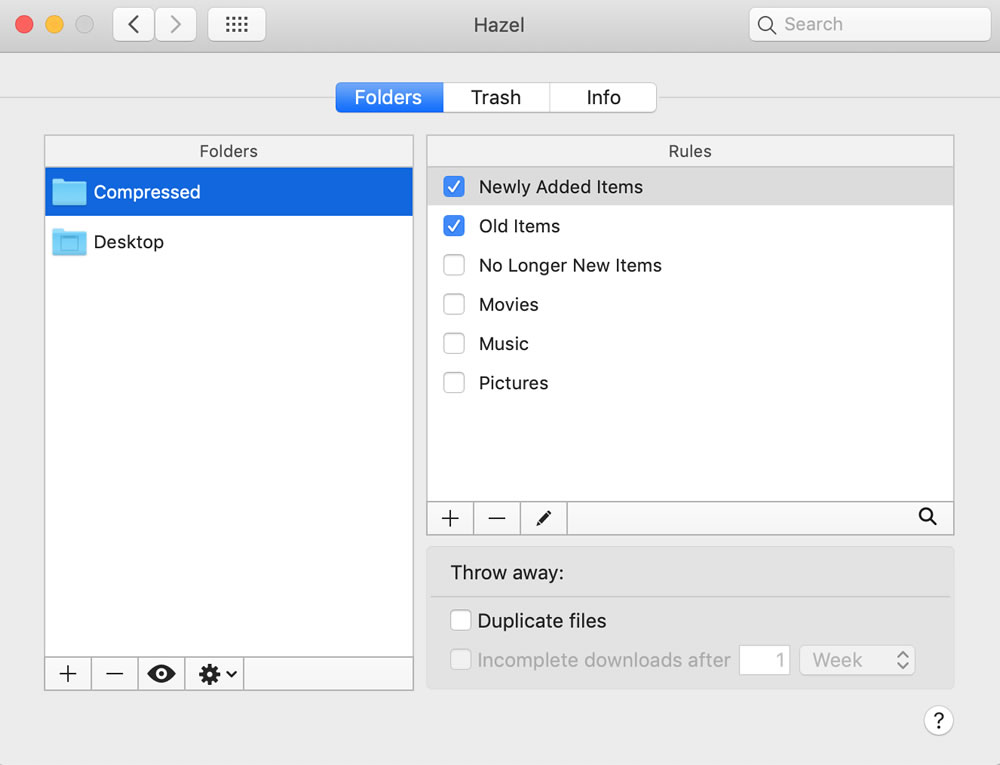The height and width of the screenshot is (765, 1000).
Task: Click the Compressed folder icon
Action: coord(69,192)
